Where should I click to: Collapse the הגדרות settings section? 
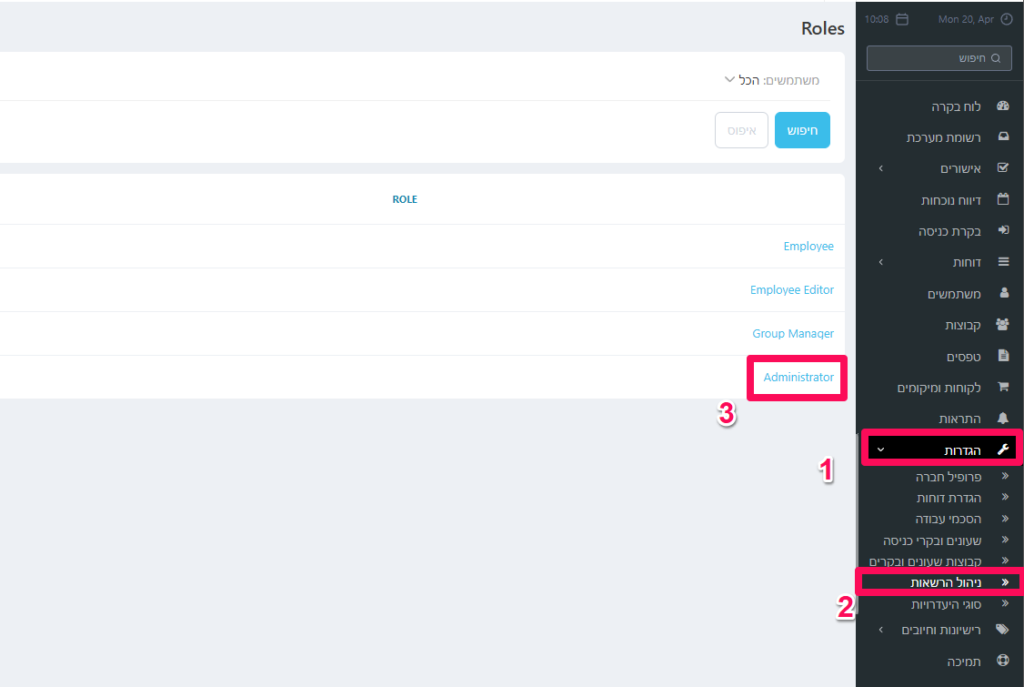coord(880,450)
